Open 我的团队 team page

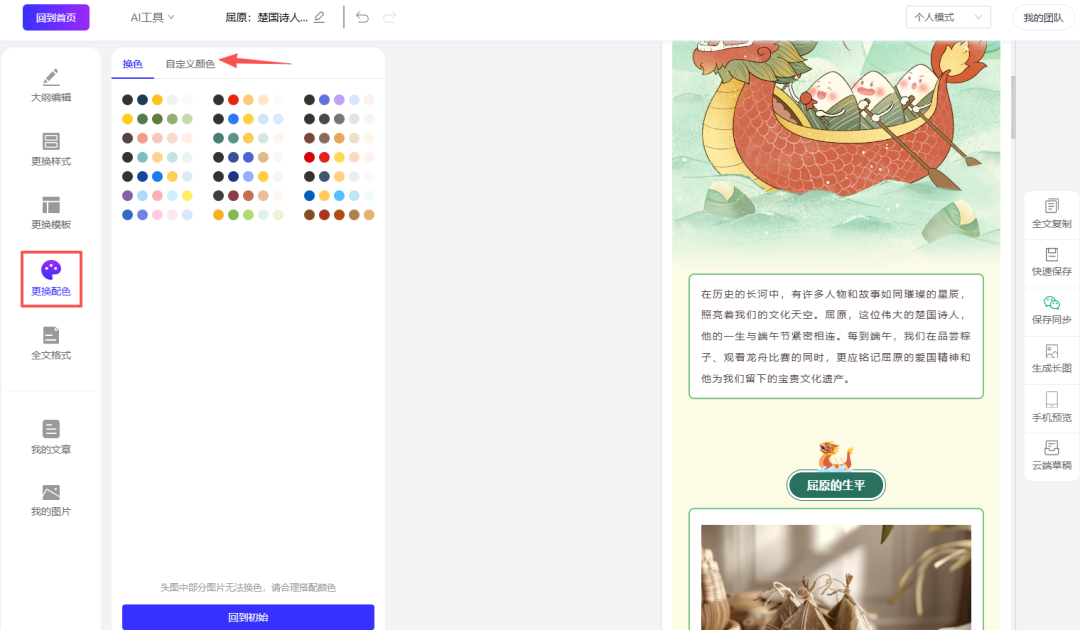pos(1043,17)
